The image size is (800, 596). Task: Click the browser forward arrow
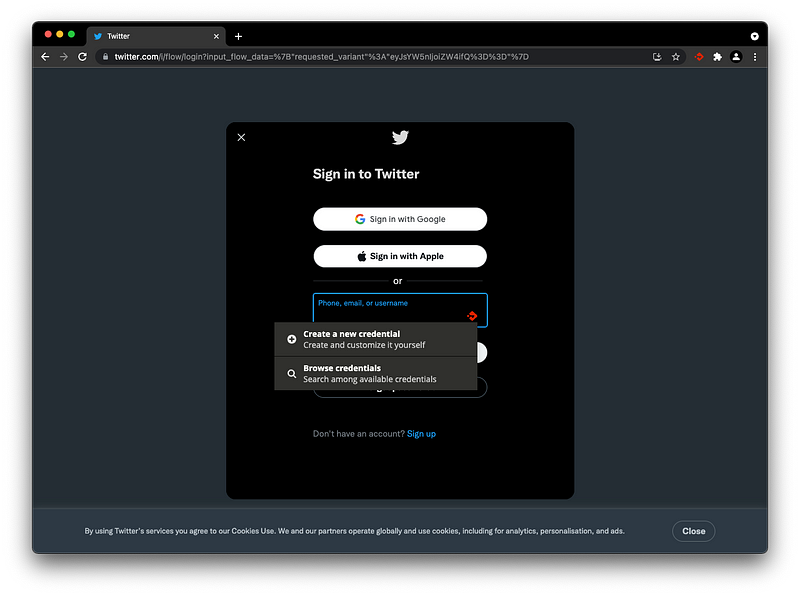tap(64, 57)
